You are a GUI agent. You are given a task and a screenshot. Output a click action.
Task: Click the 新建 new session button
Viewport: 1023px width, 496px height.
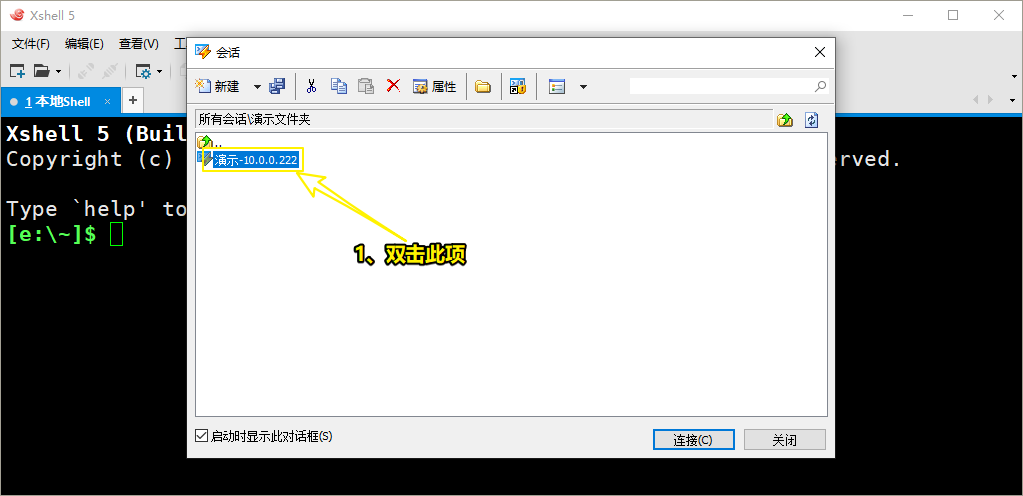coord(219,86)
